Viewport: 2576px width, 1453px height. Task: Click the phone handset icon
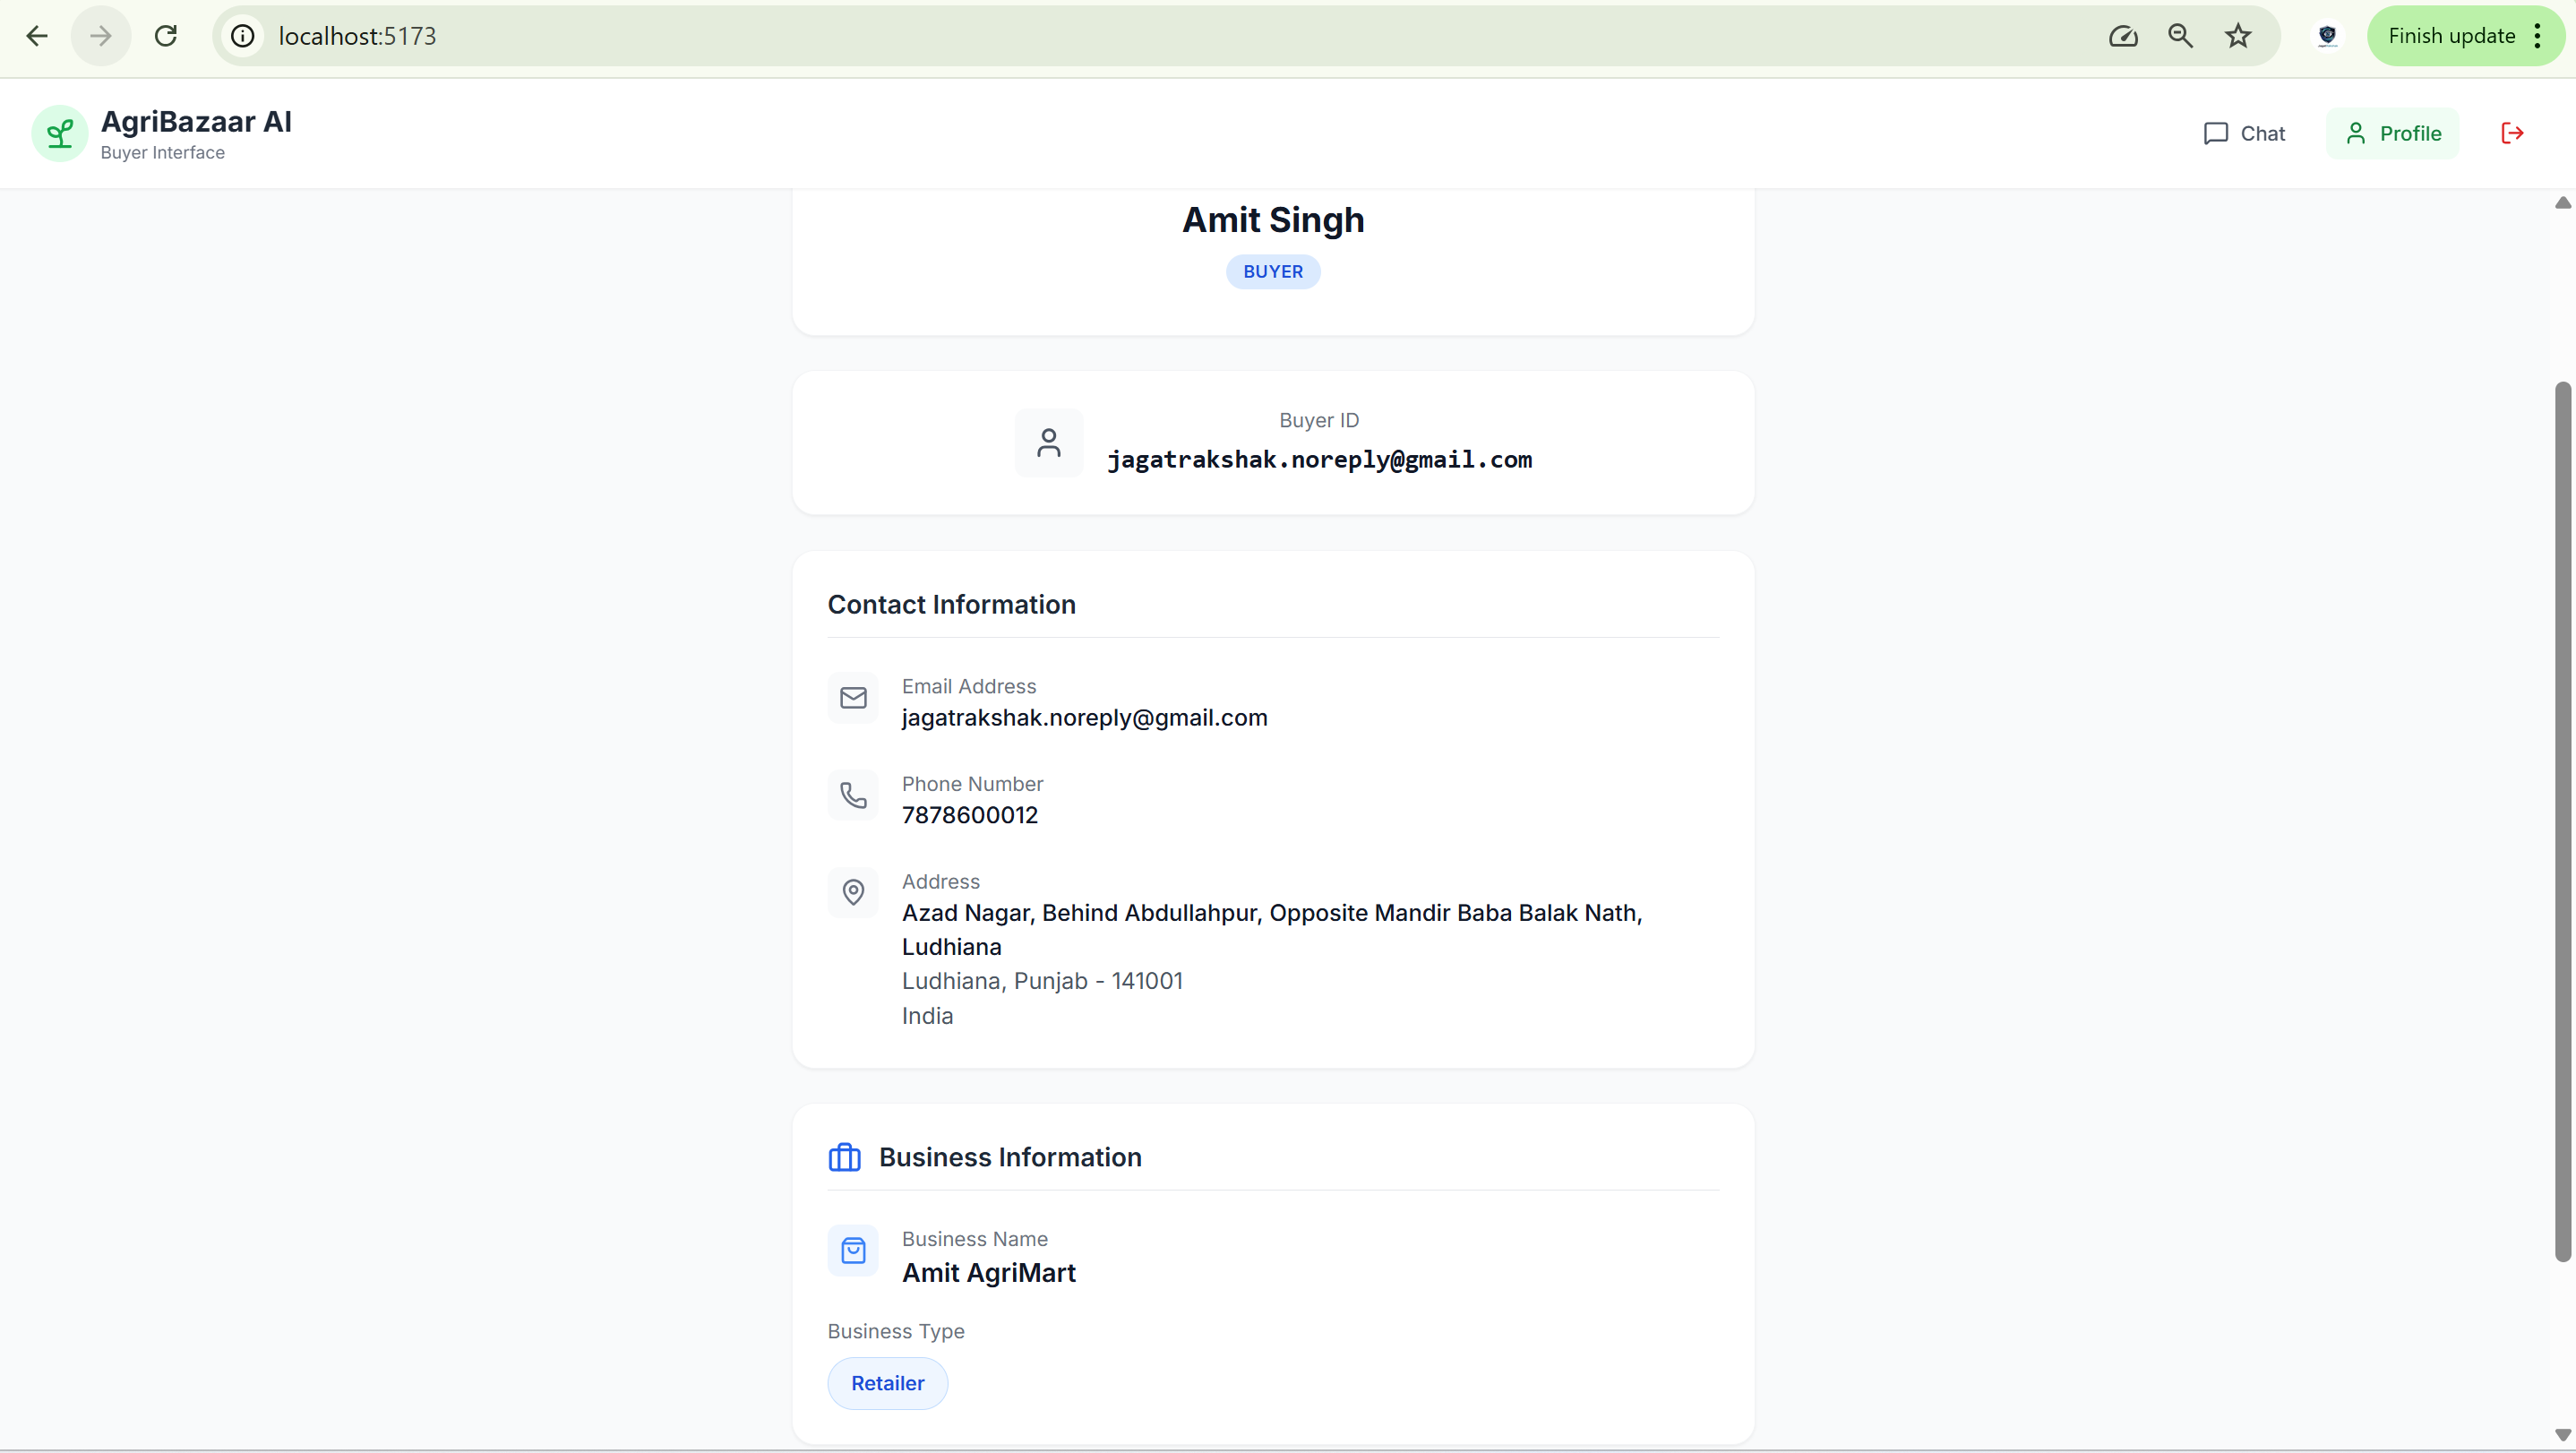pyautogui.click(x=853, y=796)
